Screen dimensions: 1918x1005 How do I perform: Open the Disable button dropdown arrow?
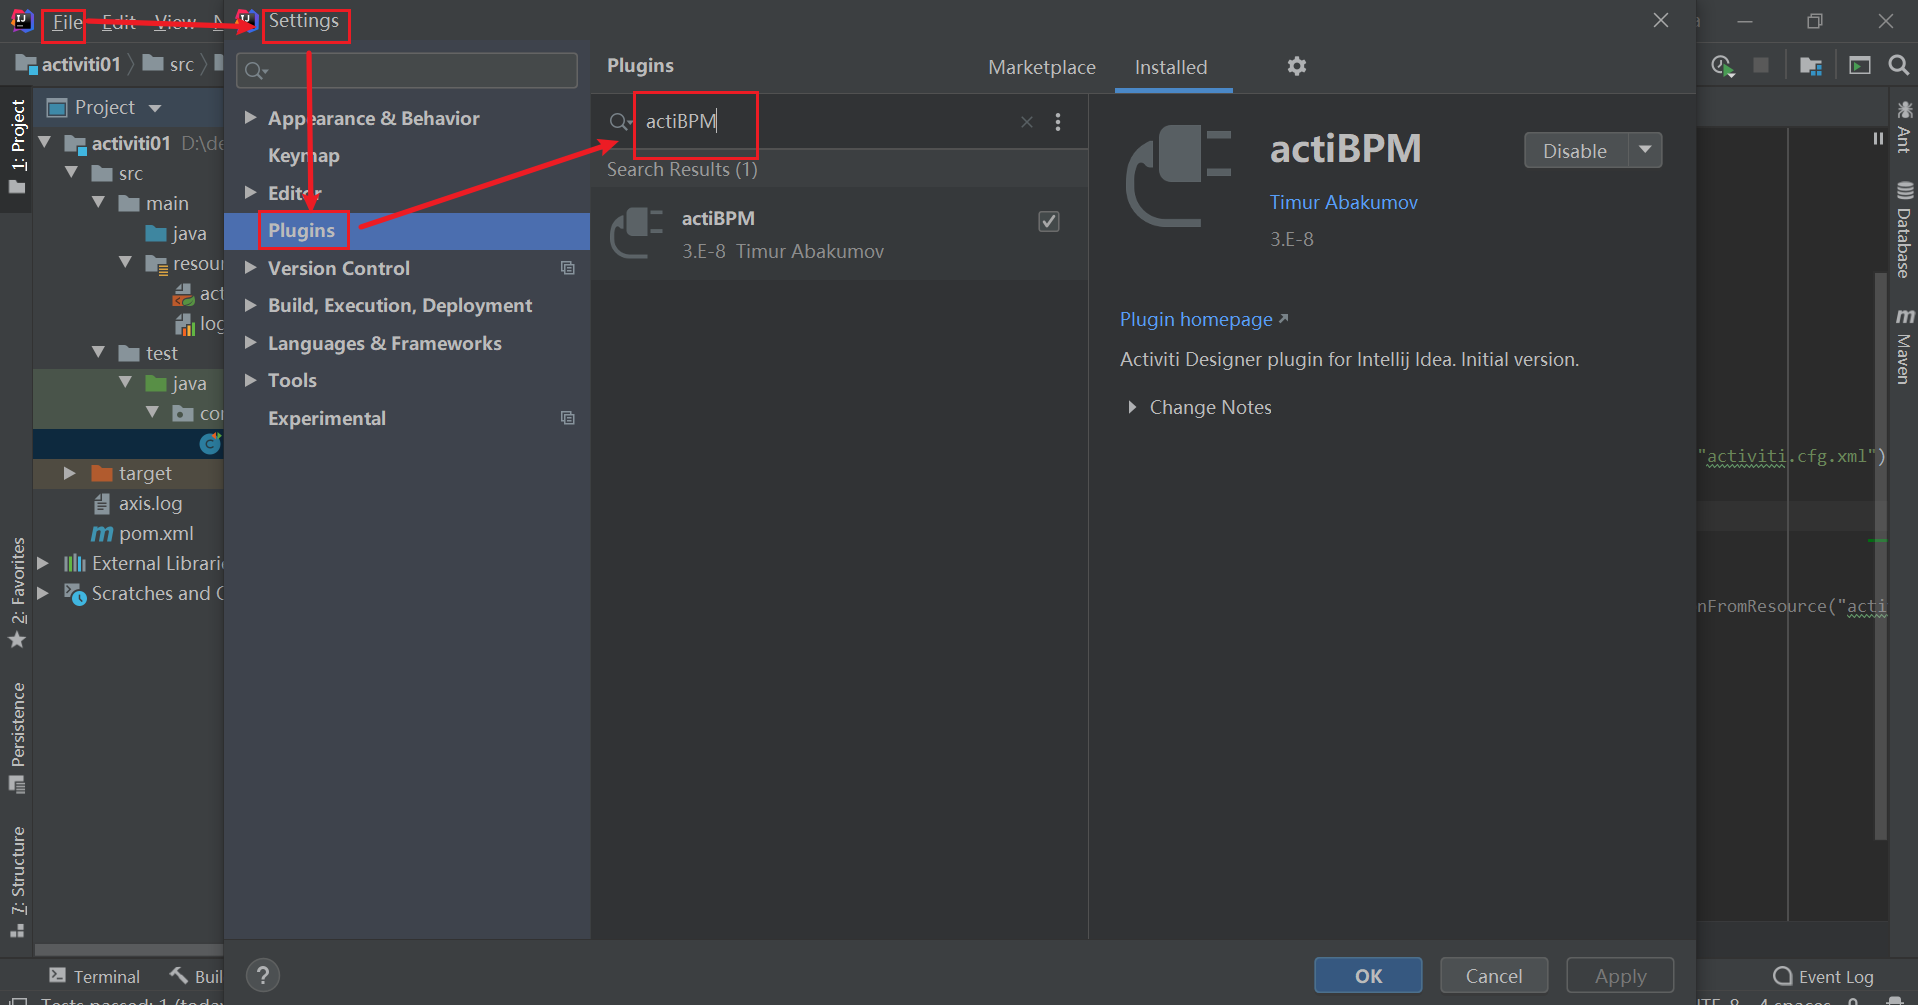[1645, 150]
